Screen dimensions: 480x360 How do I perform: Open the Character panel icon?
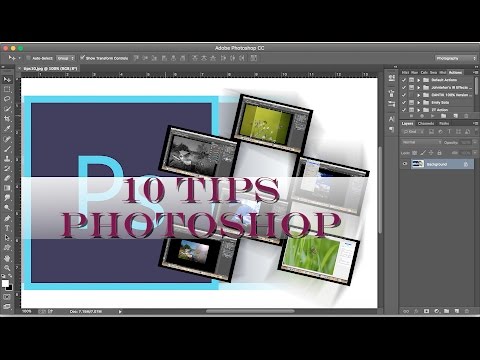[391, 119]
